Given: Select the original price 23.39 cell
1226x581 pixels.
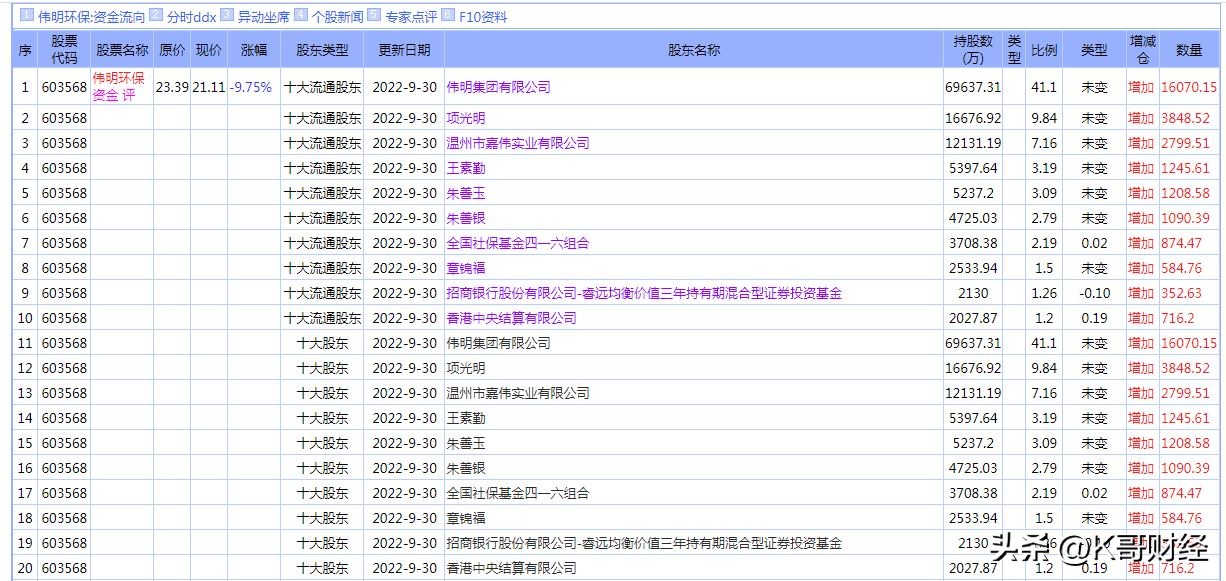Looking at the screenshot, I should (x=172, y=87).
